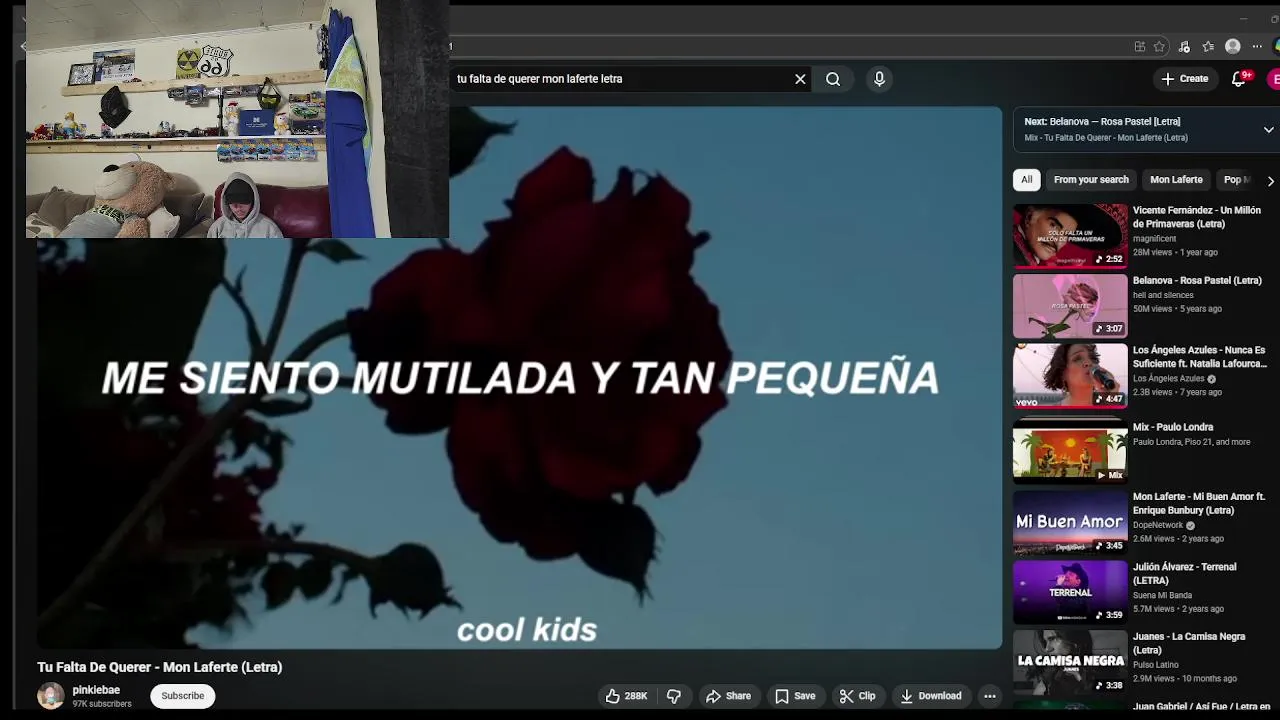Open Mi Buen Amor video thumbnail

coord(1070,522)
